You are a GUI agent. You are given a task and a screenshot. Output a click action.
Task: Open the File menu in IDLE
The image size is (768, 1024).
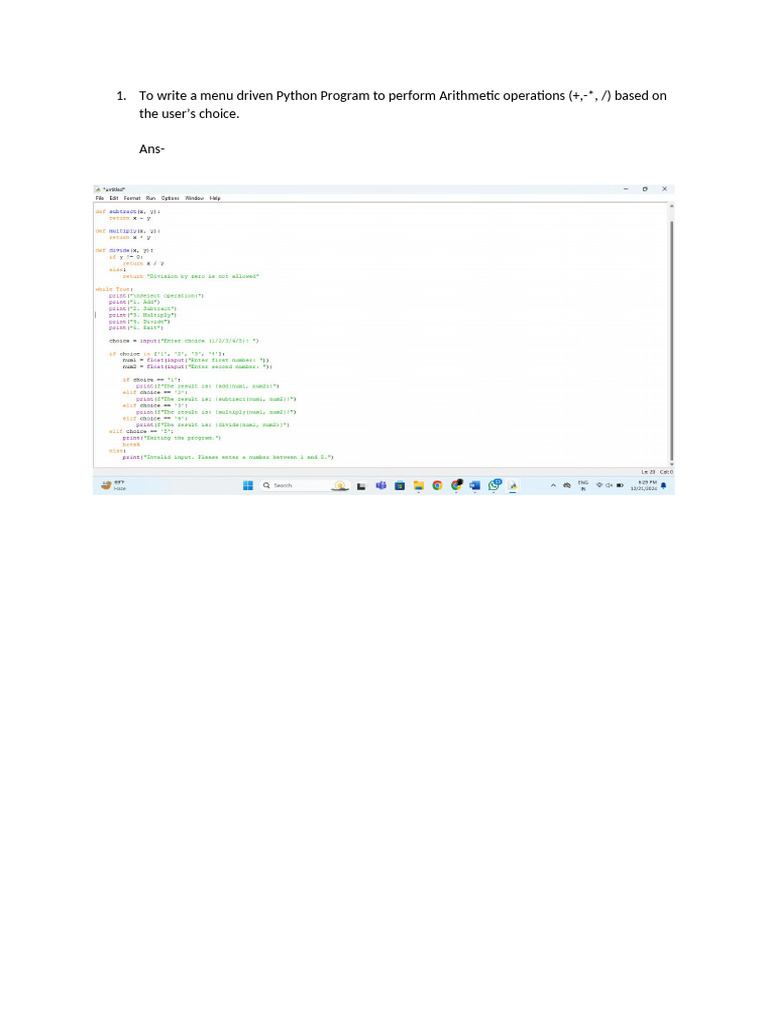point(99,198)
